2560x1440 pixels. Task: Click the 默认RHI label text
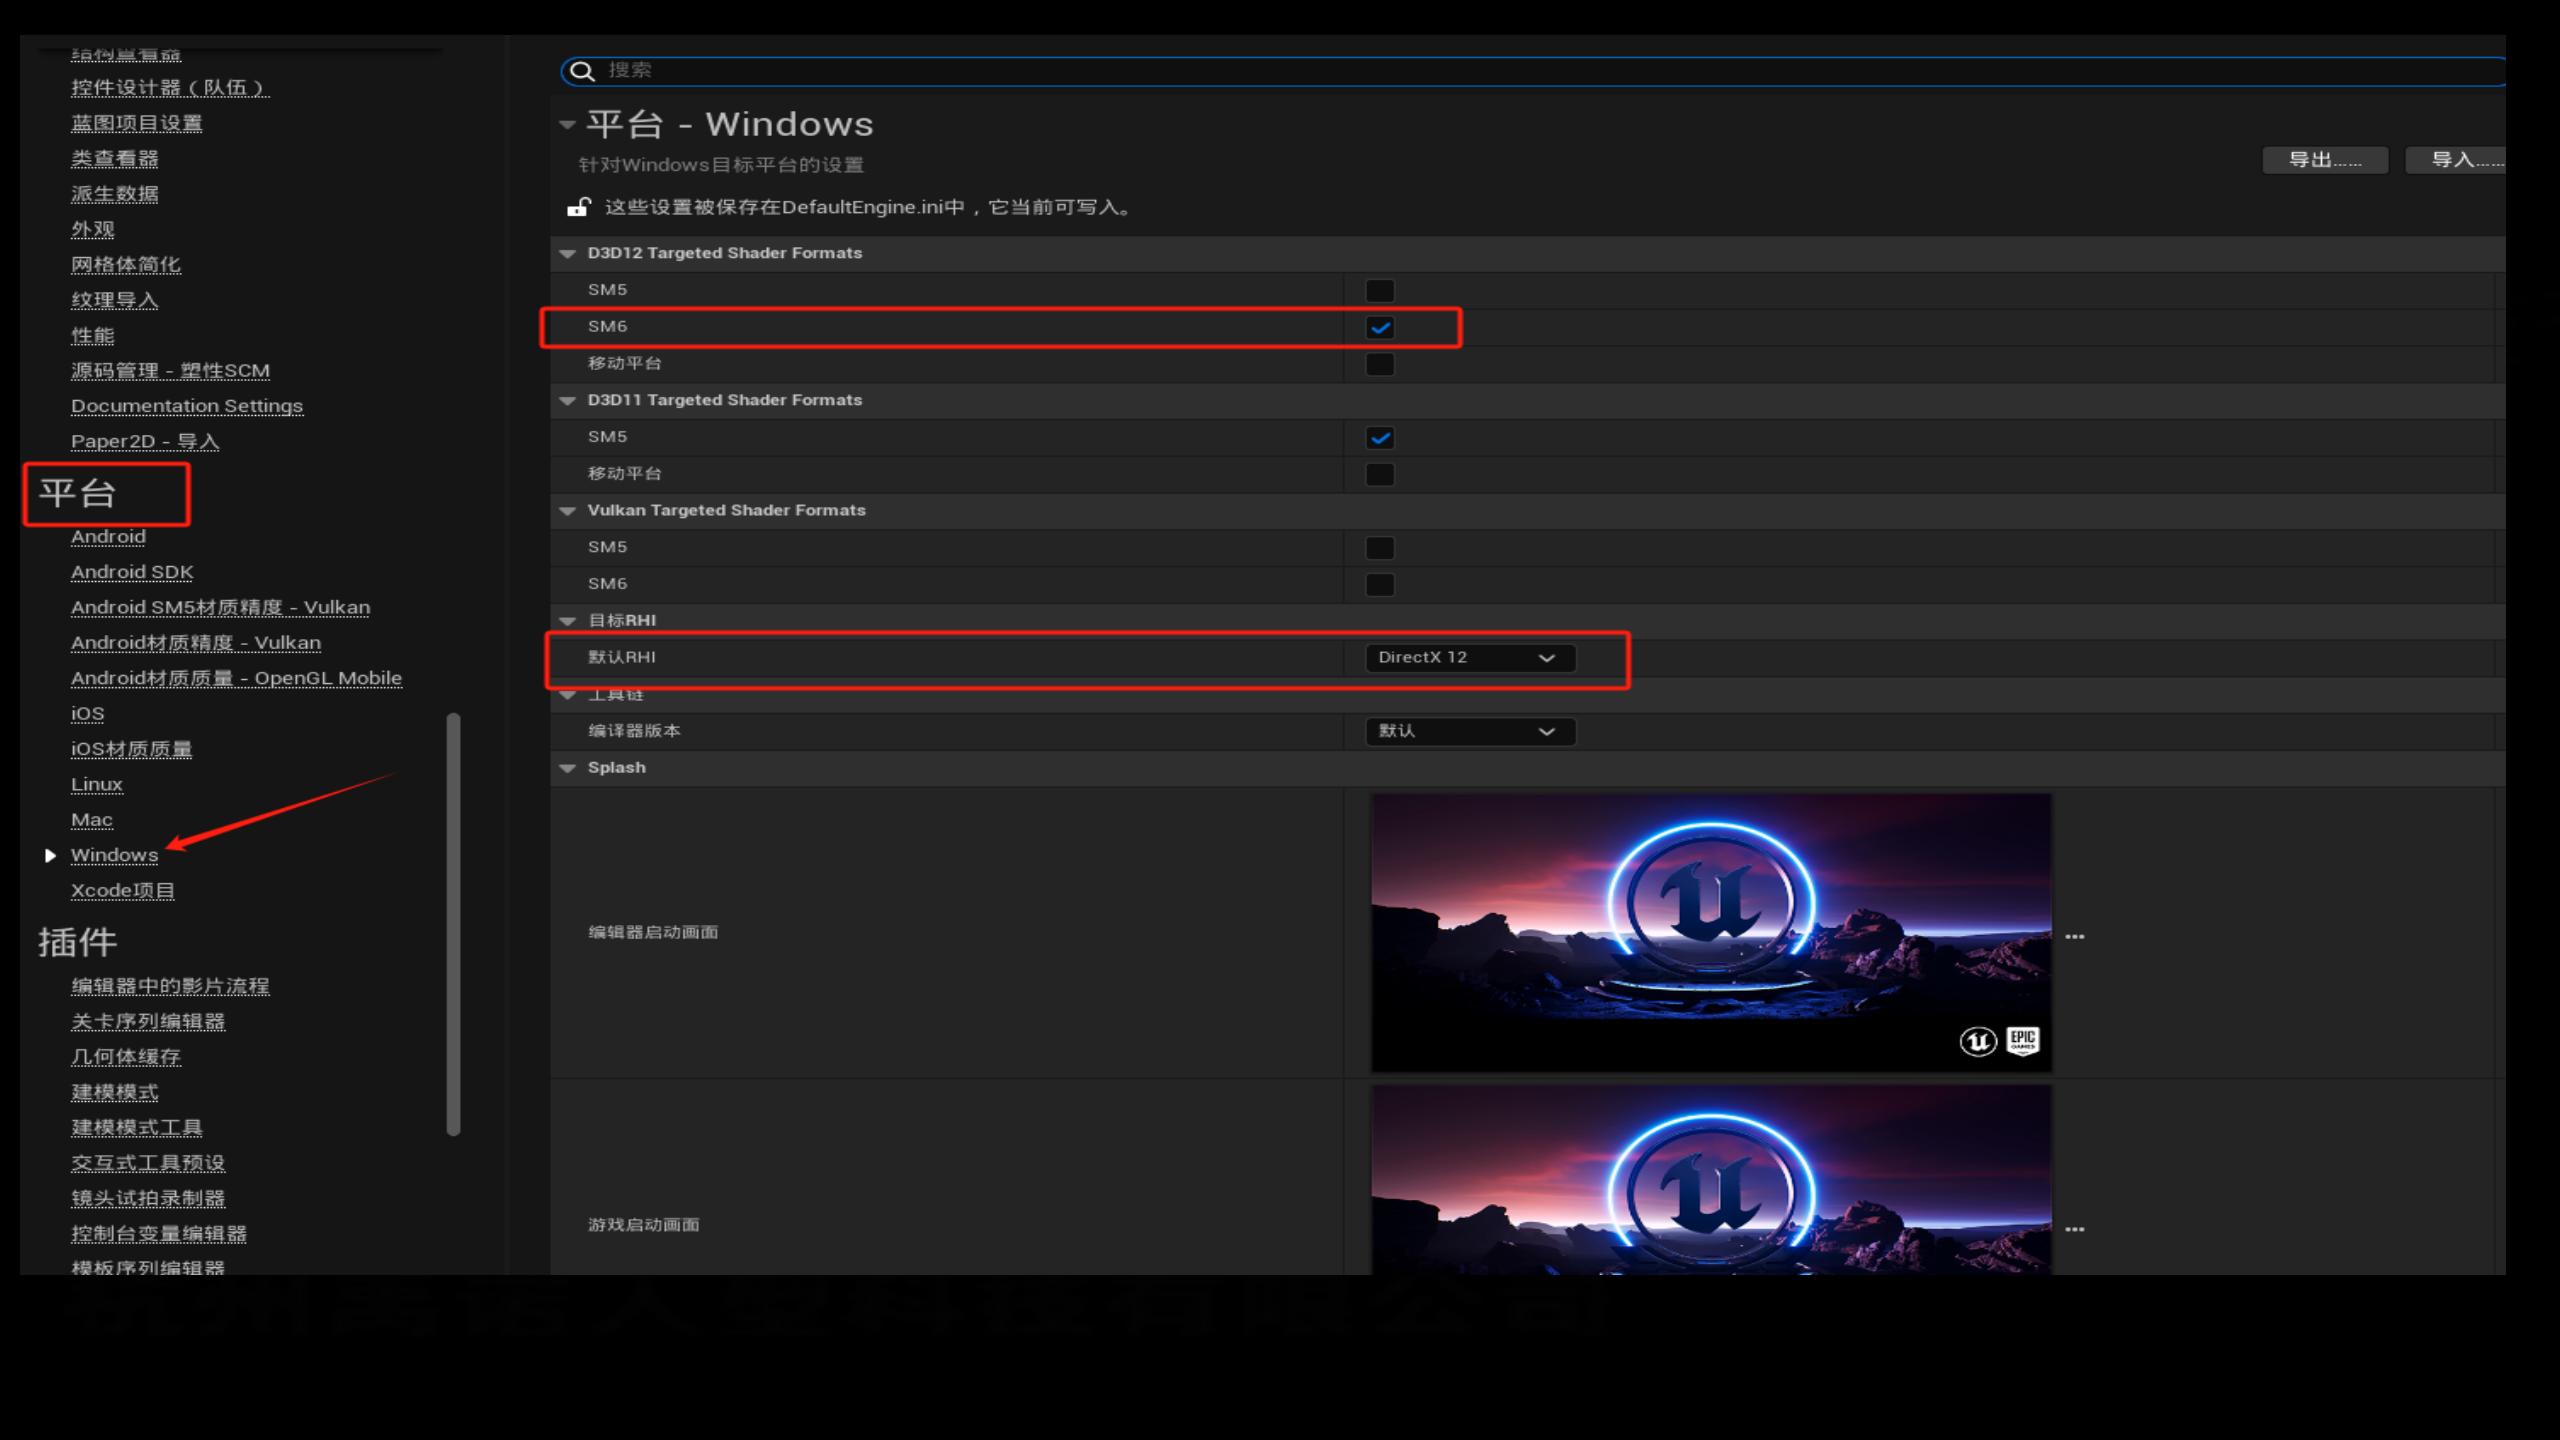(x=622, y=657)
